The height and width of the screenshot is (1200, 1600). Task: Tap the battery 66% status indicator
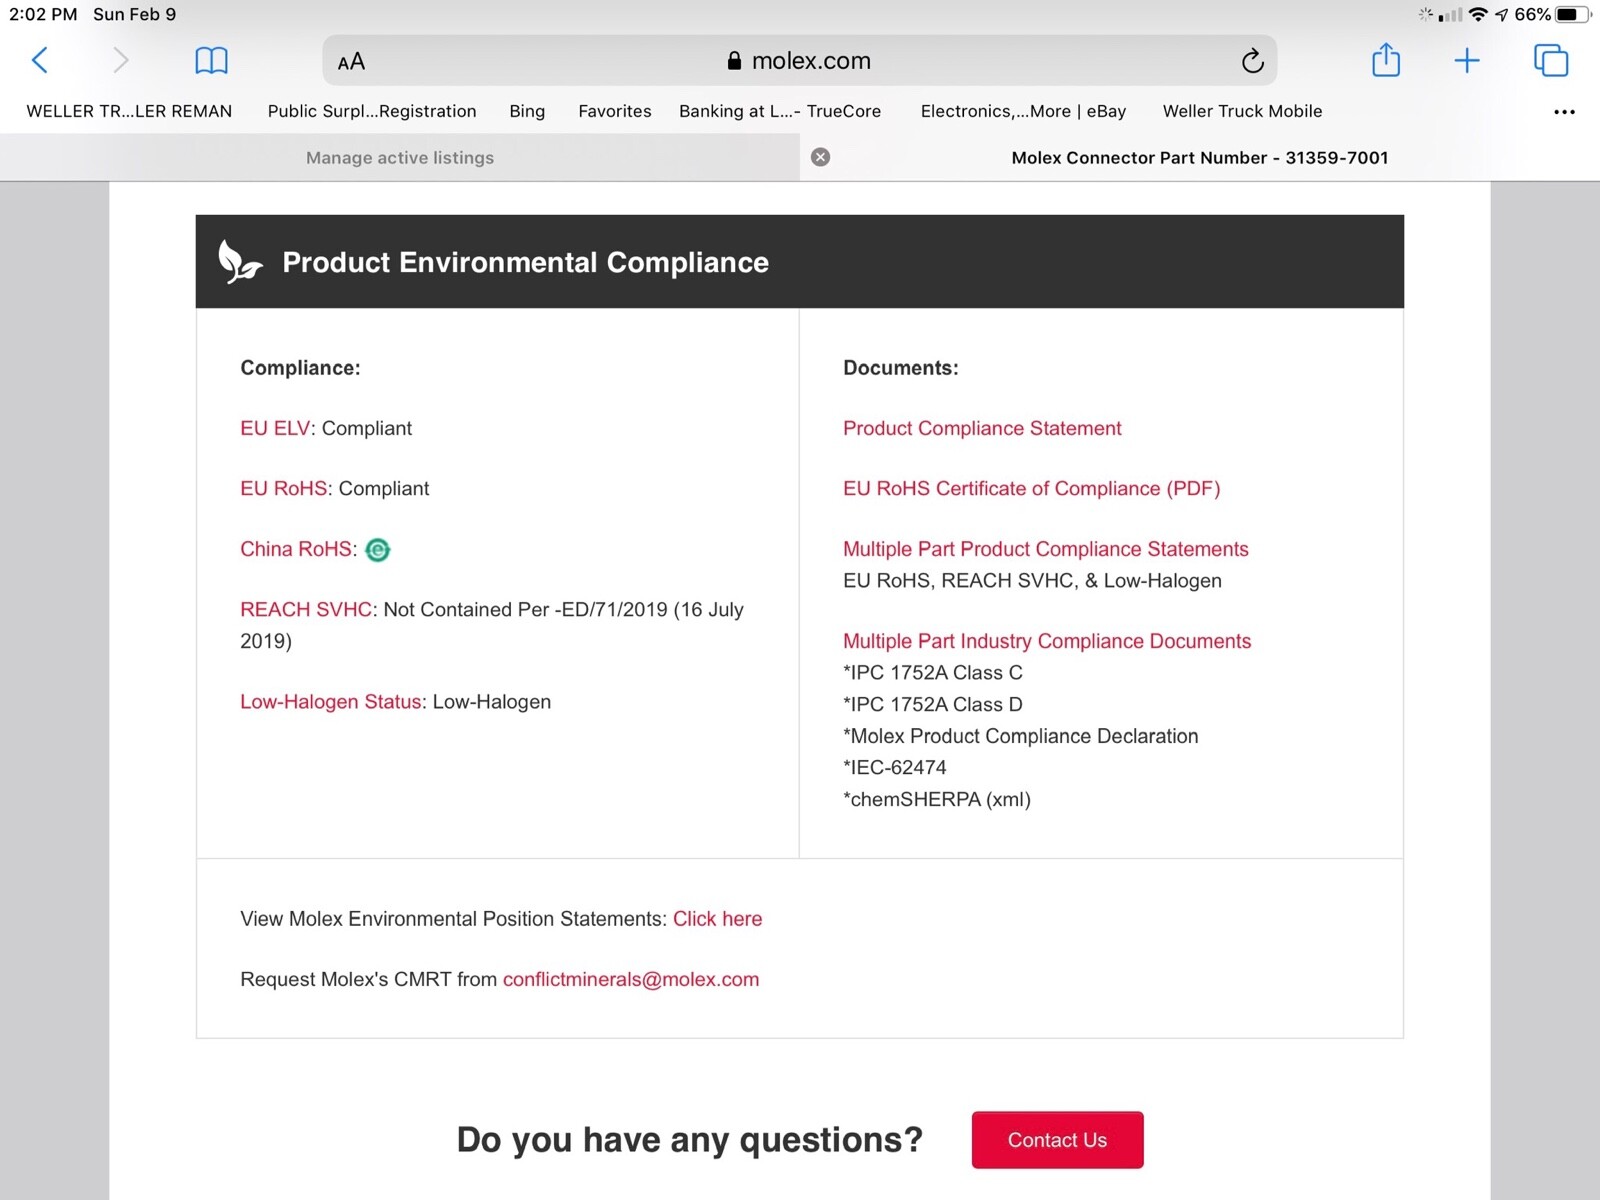coord(1552,14)
